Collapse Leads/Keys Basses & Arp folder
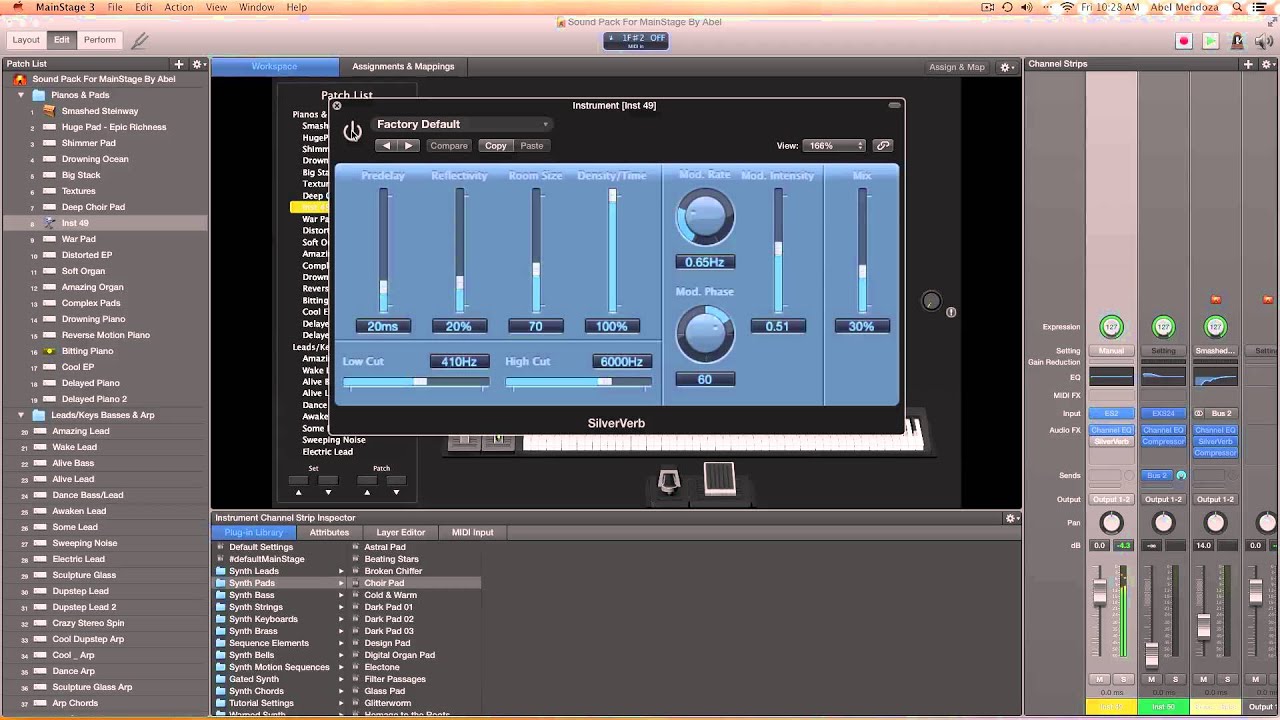Image resolution: width=1280 pixels, height=720 pixels. pos(21,415)
